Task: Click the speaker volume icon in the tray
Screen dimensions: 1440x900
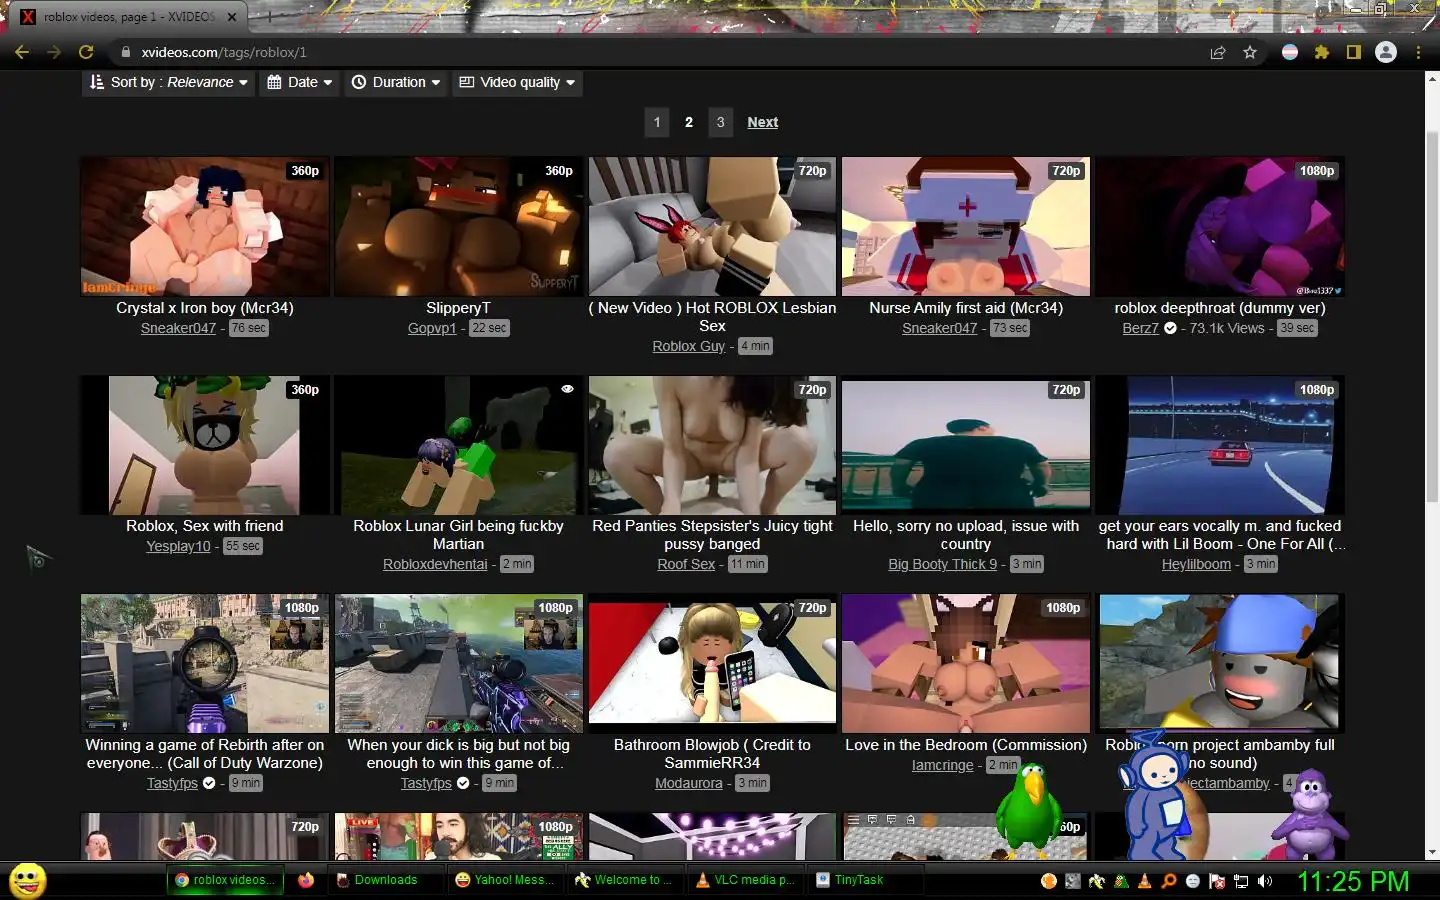Action: point(1266,881)
